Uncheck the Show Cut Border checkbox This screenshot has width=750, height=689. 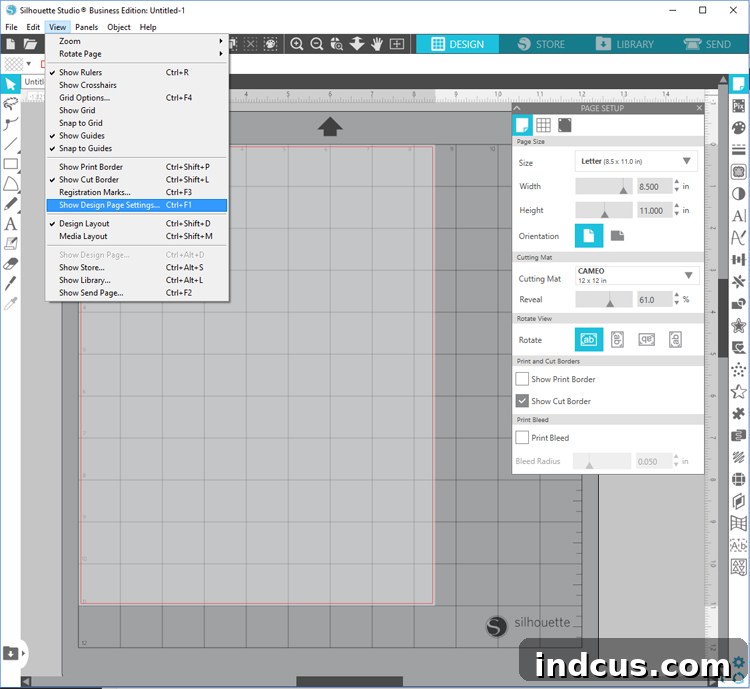(522, 401)
